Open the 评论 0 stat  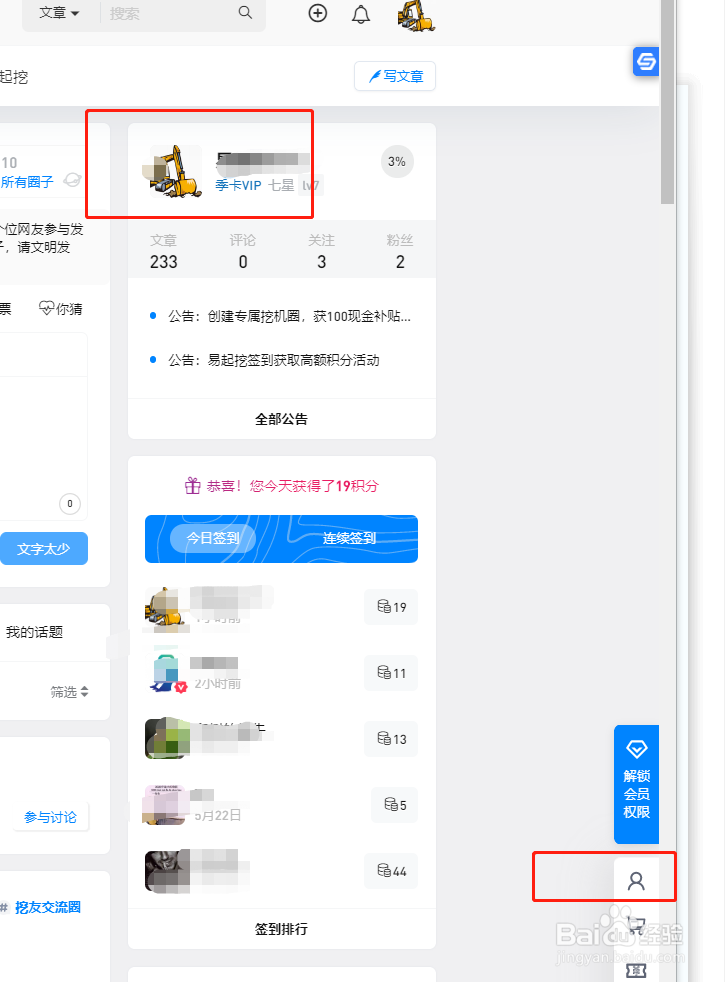coord(242,252)
